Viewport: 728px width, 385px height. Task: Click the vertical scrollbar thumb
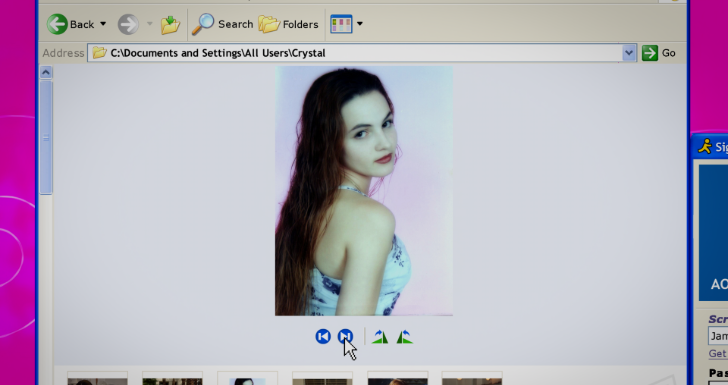(46, 137)
